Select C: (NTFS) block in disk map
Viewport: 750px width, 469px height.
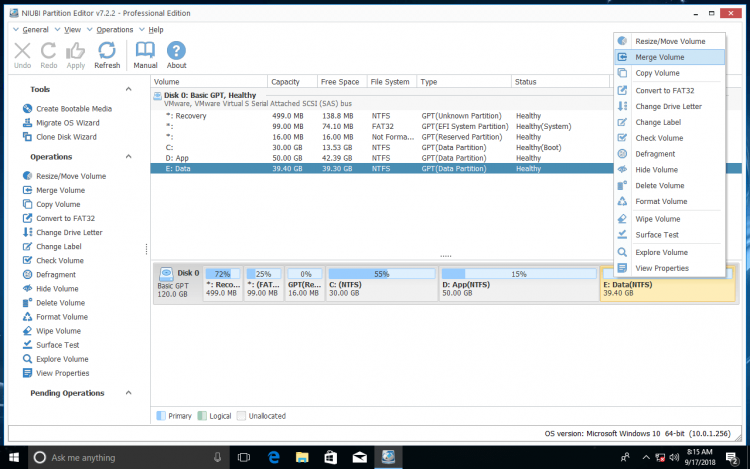(381, 284)
